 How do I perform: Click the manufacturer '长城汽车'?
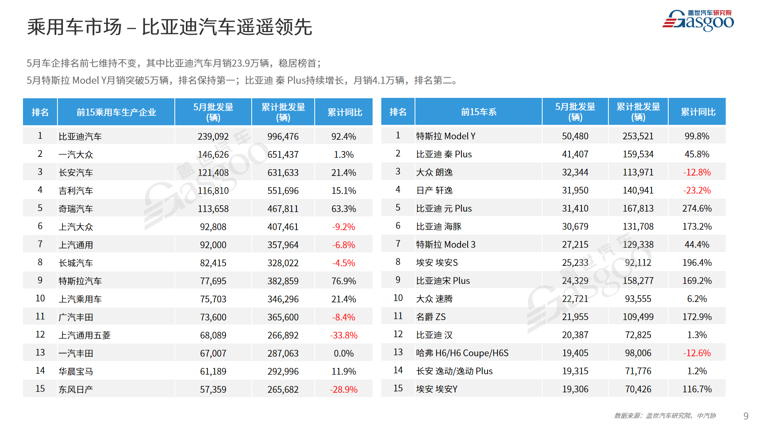[x=76, y=263]
